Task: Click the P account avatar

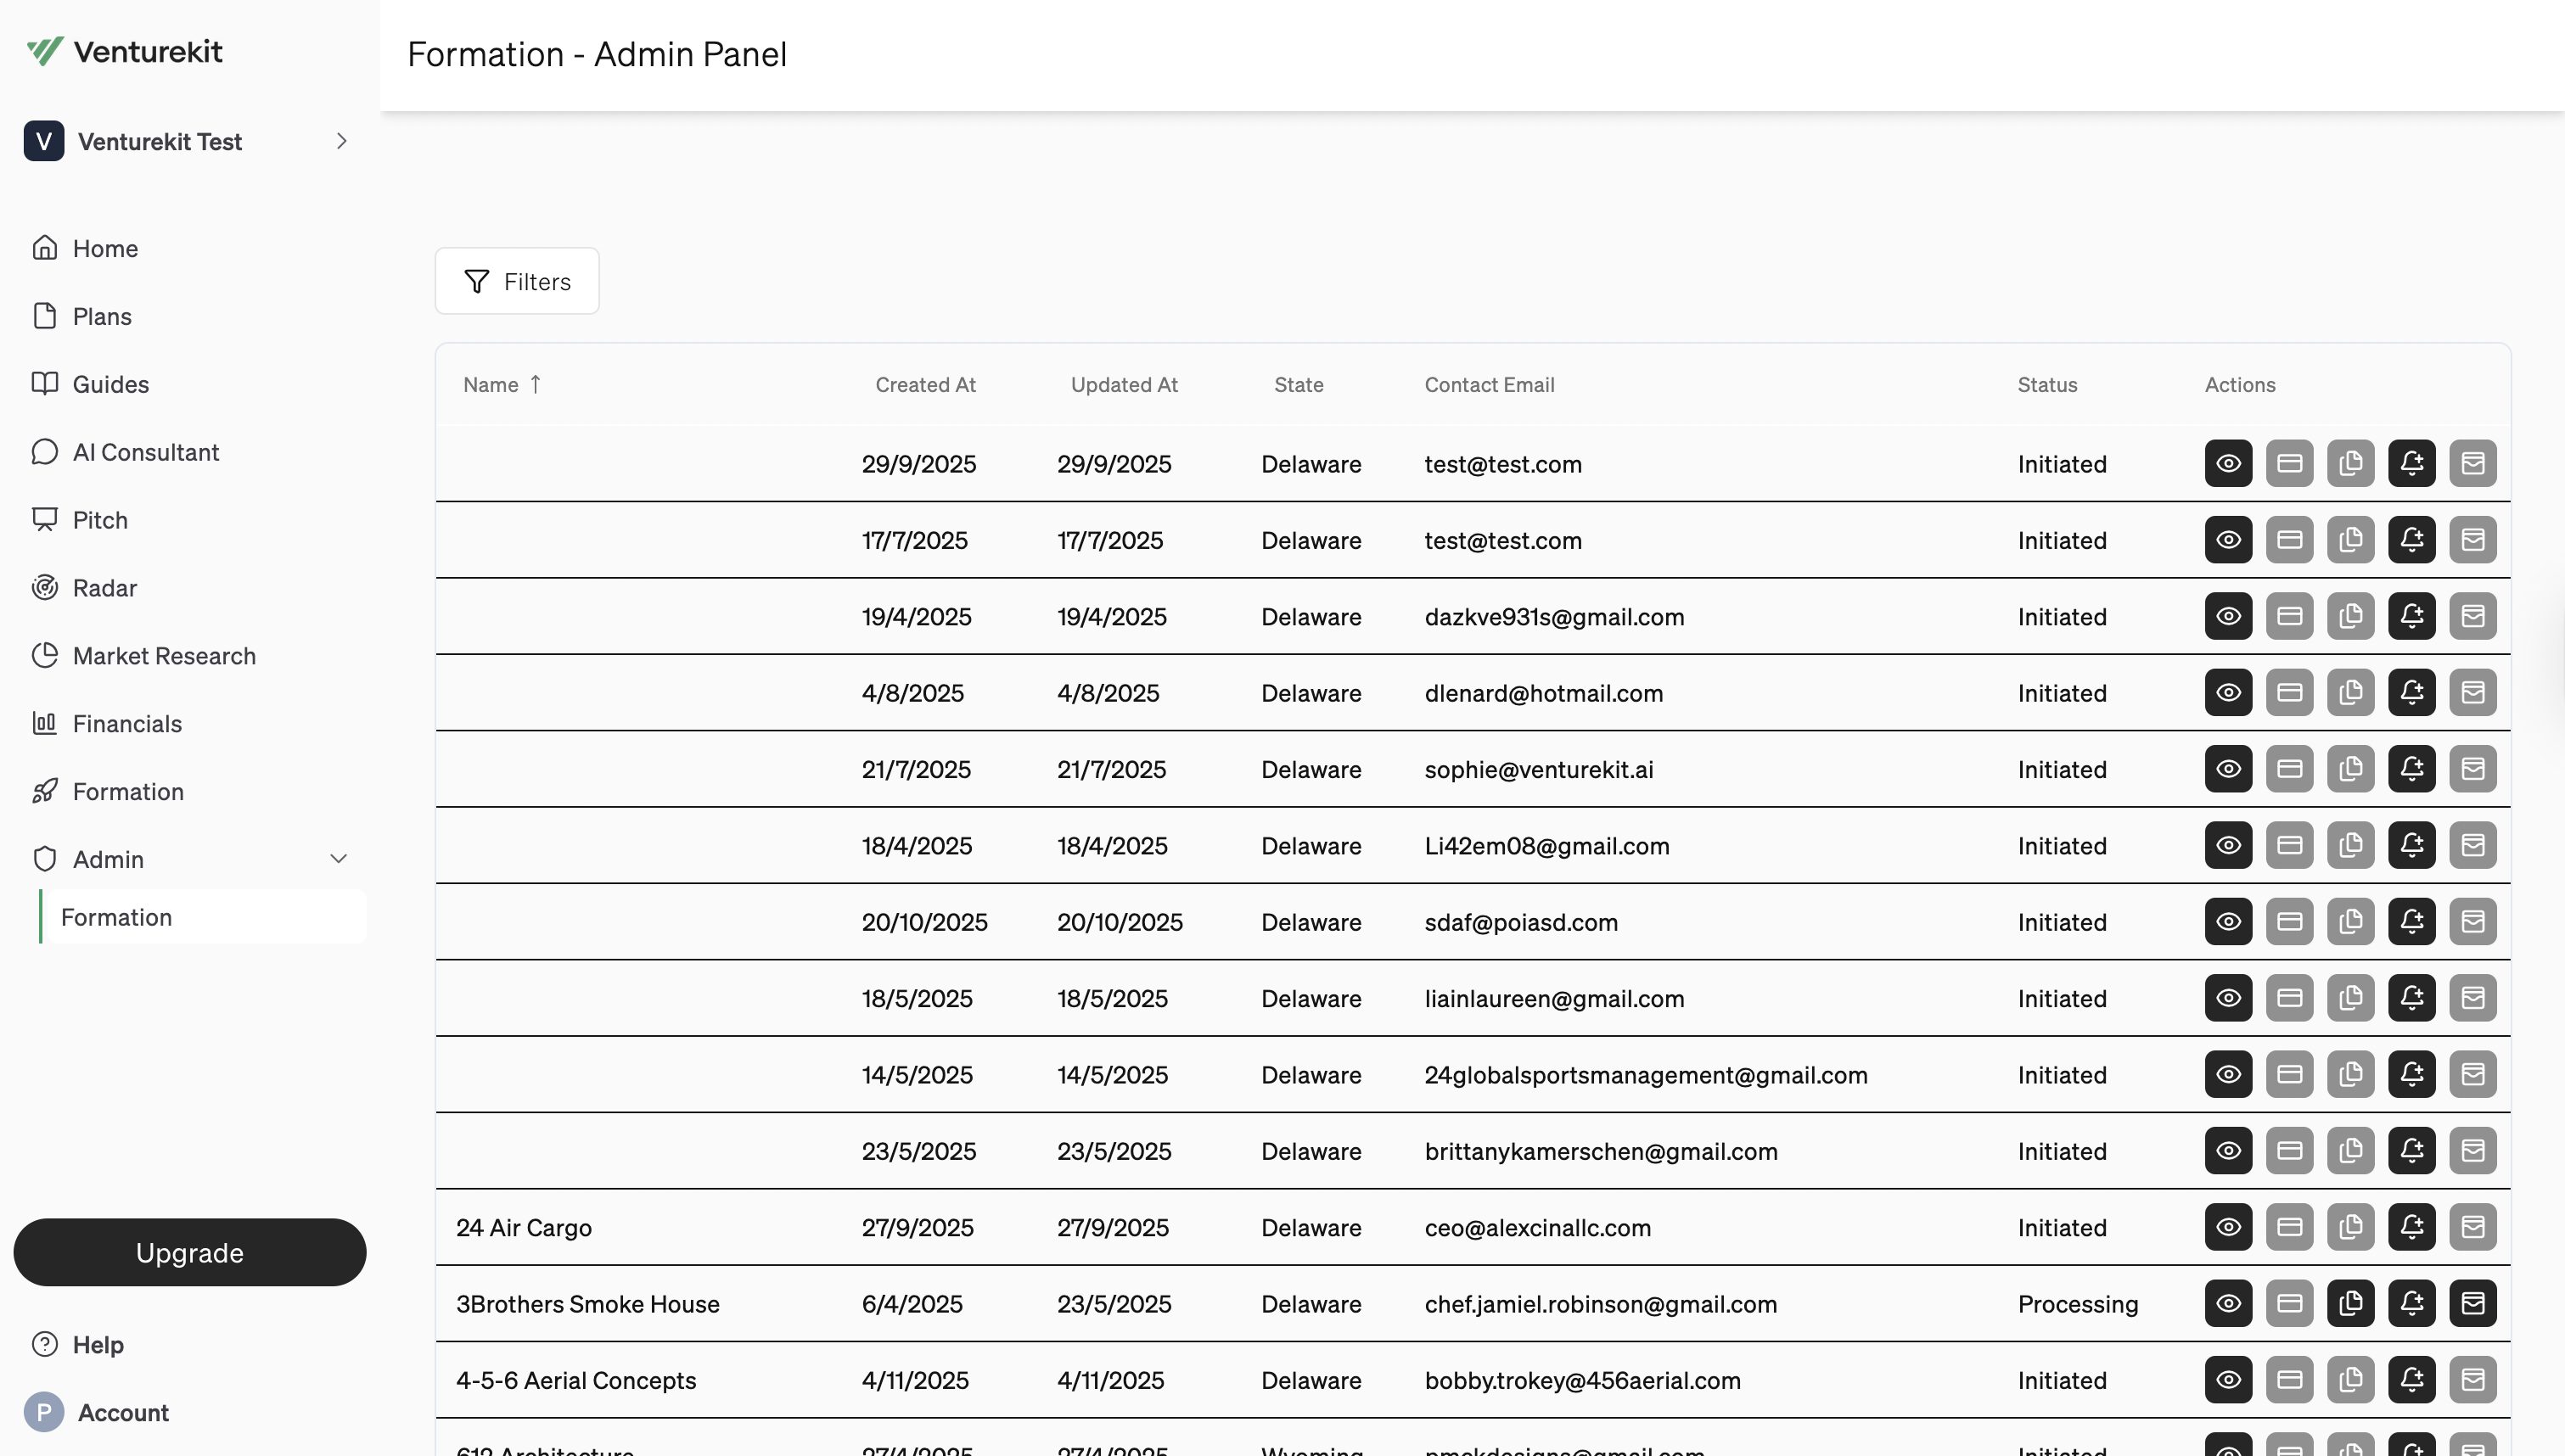Action: point(44,1412)
